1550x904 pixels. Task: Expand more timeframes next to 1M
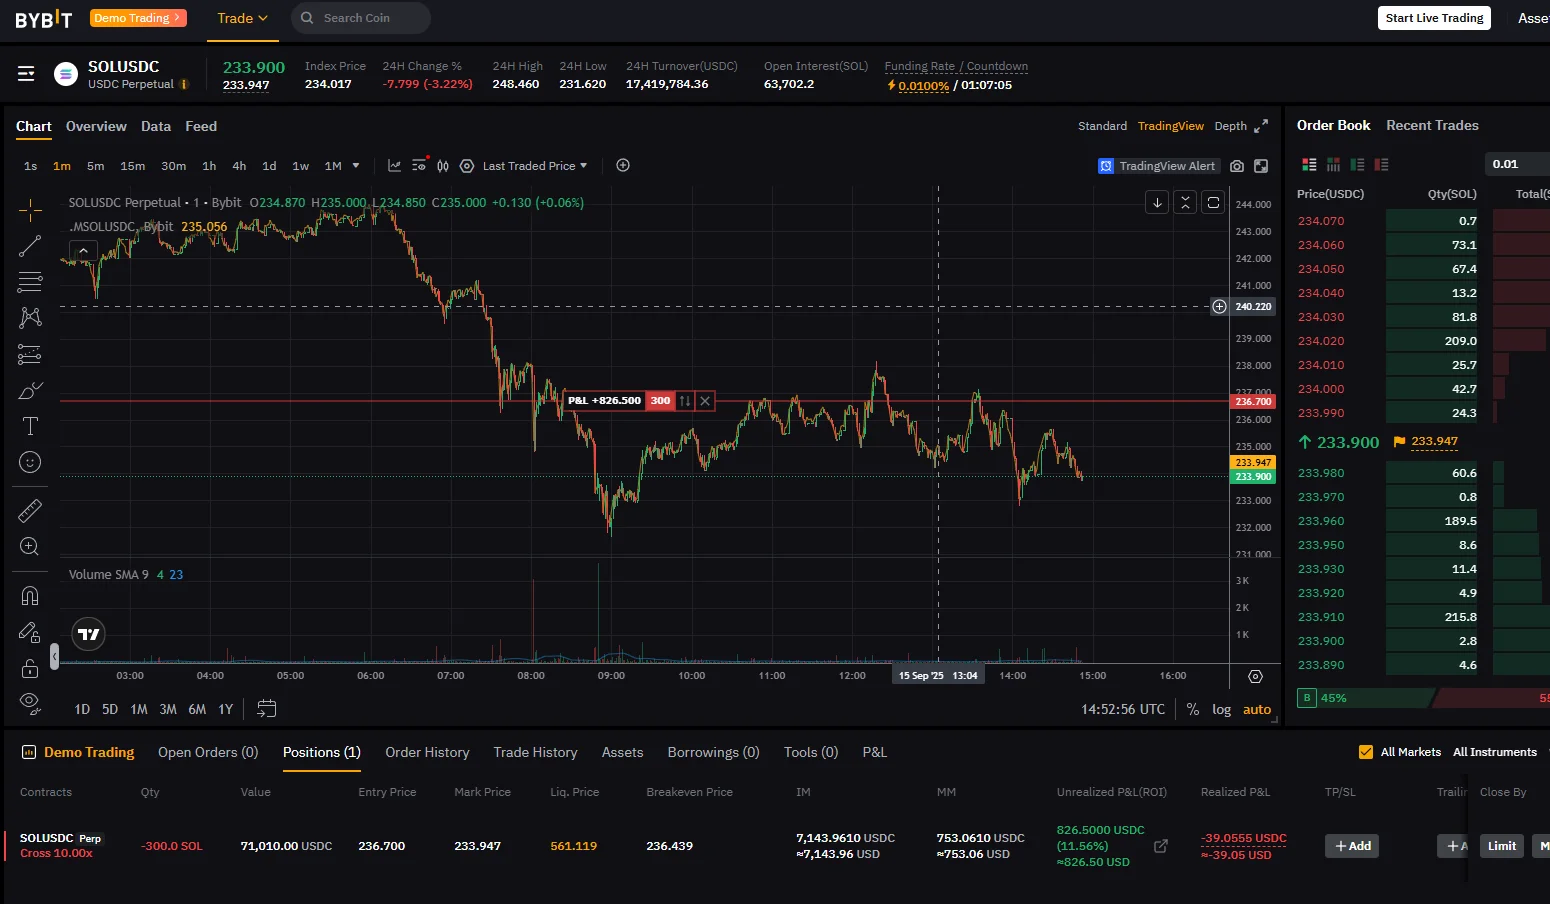click(356, 166)
